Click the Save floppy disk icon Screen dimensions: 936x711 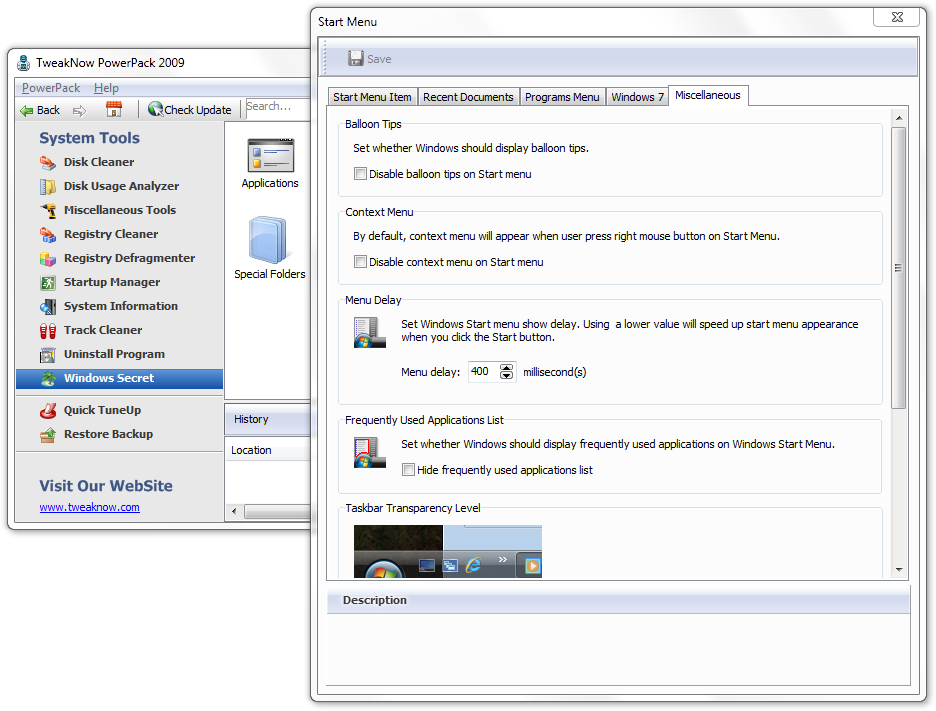point(356,59)
